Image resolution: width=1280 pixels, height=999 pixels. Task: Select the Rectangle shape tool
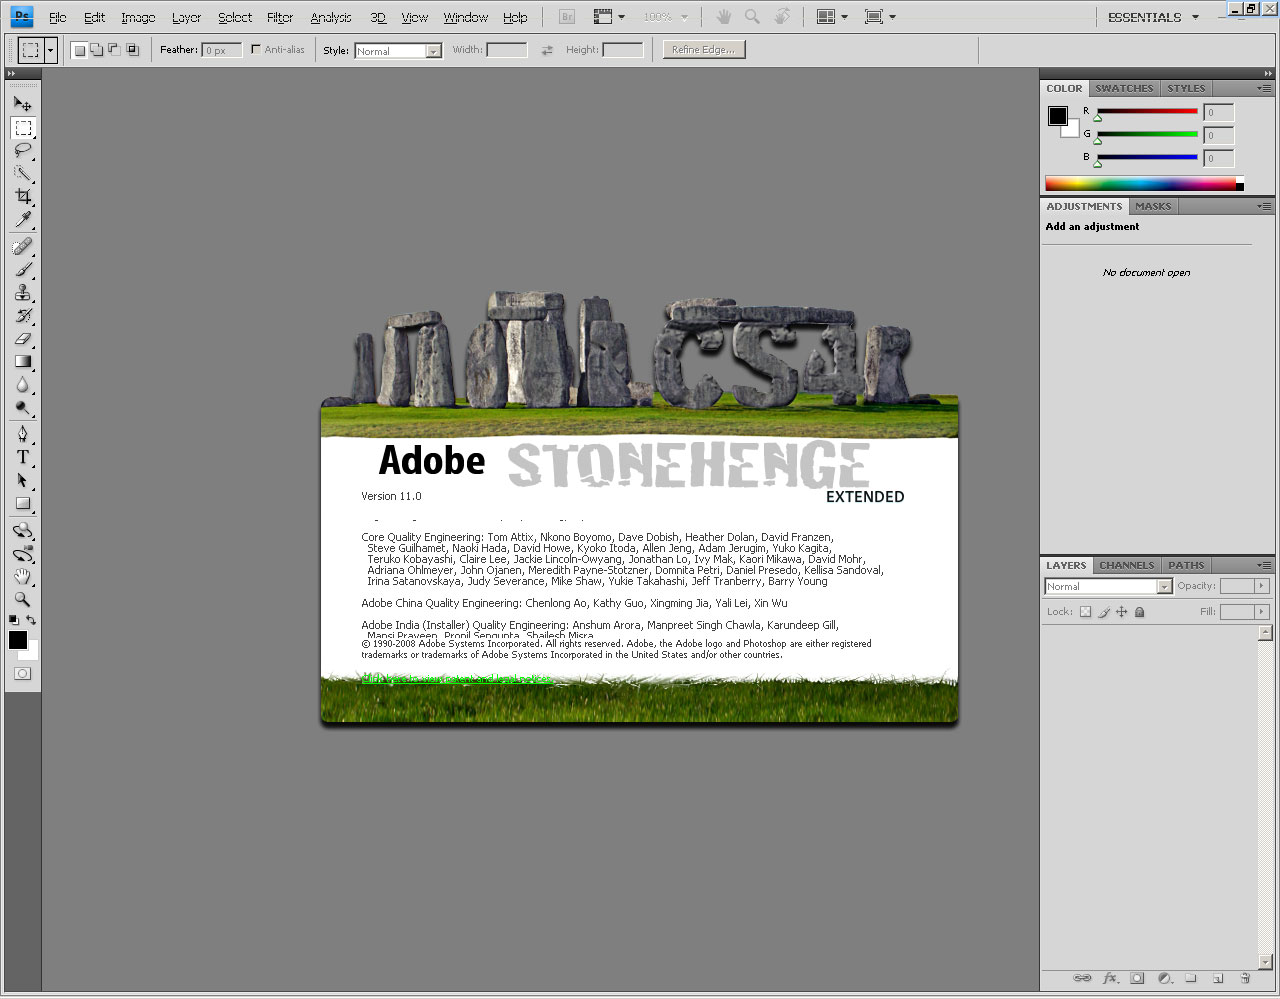click(x=22, y=503)
